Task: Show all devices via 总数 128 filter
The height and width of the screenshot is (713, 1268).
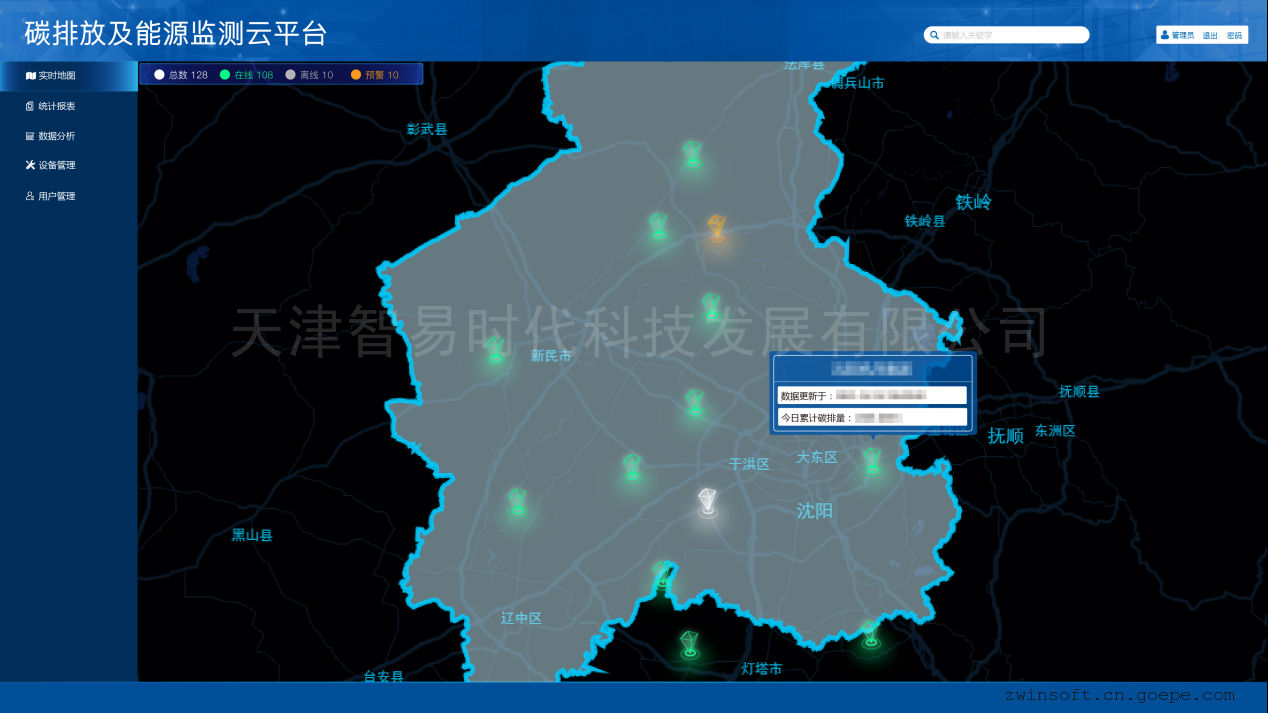Action: click(x=181, y=75)
